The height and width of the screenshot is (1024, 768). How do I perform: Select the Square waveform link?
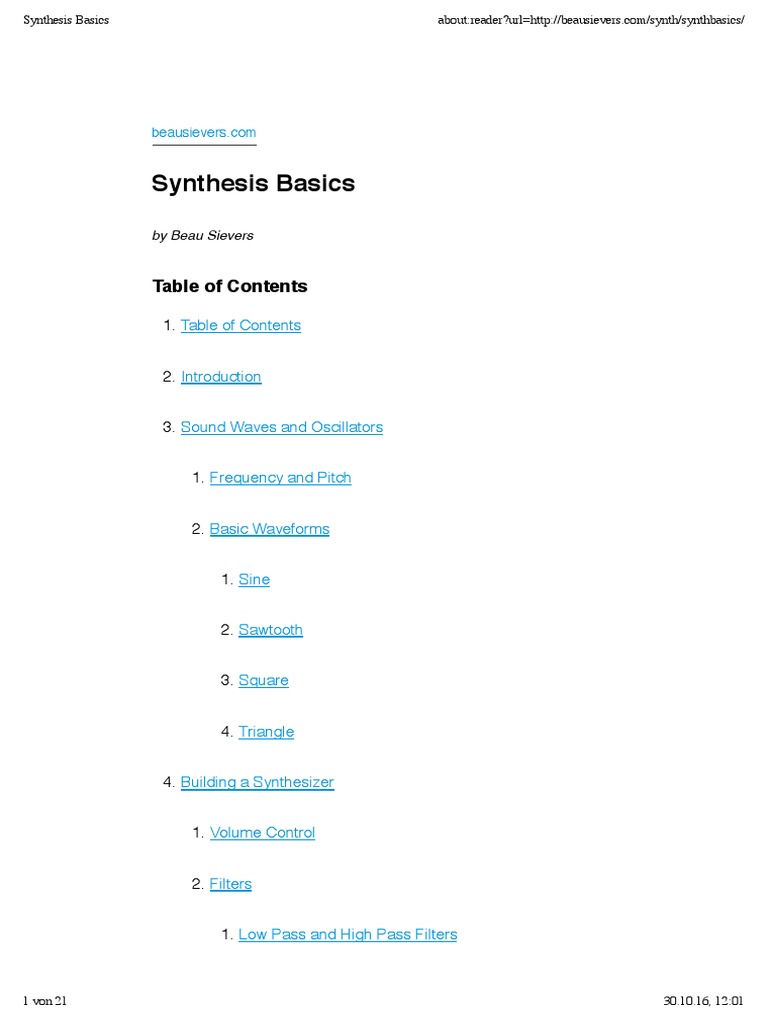263,681
